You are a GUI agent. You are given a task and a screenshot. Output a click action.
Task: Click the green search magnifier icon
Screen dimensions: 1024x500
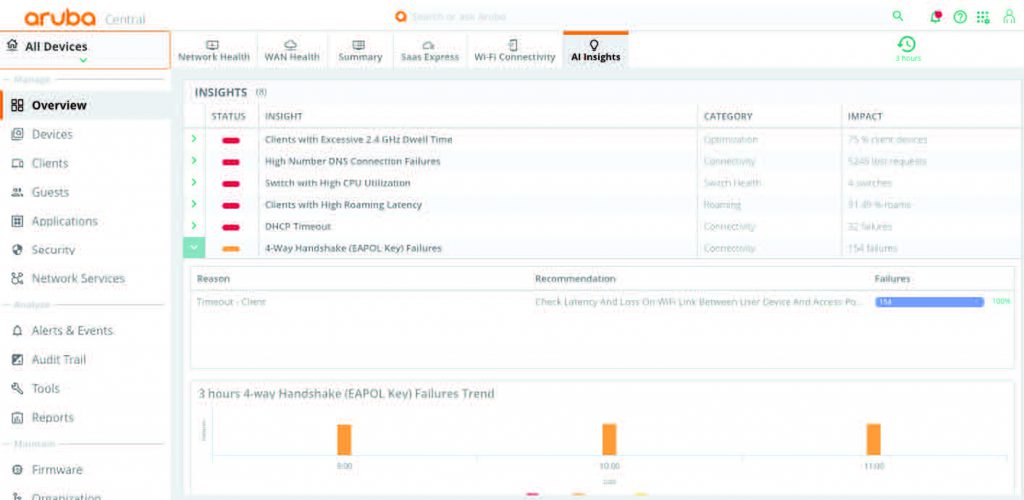898,17
